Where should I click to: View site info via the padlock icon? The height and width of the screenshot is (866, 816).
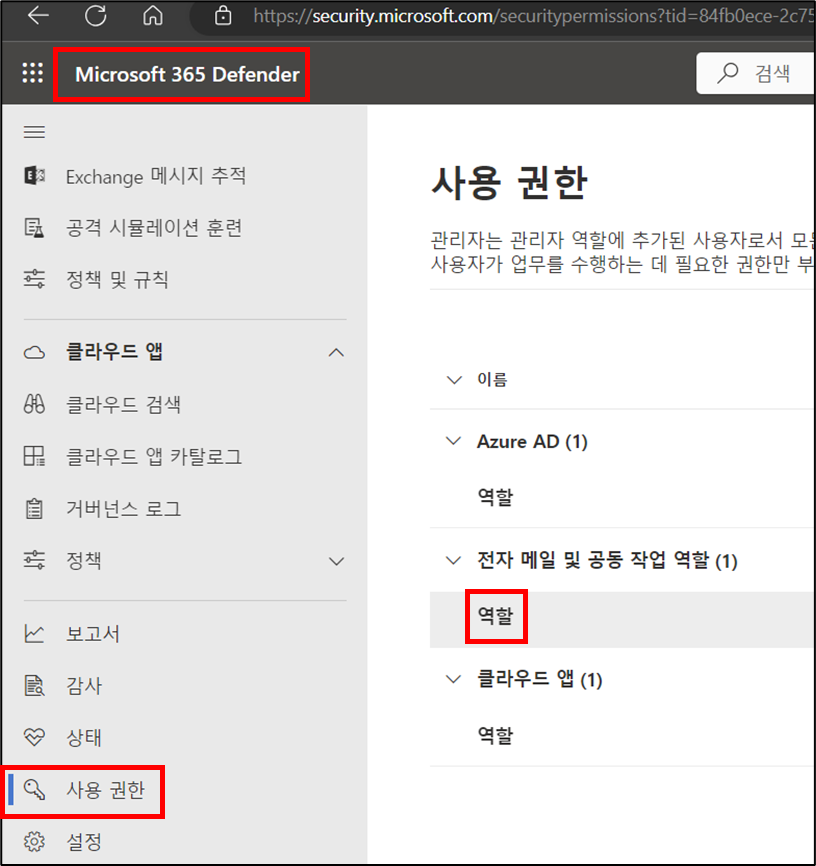(223, 15)
